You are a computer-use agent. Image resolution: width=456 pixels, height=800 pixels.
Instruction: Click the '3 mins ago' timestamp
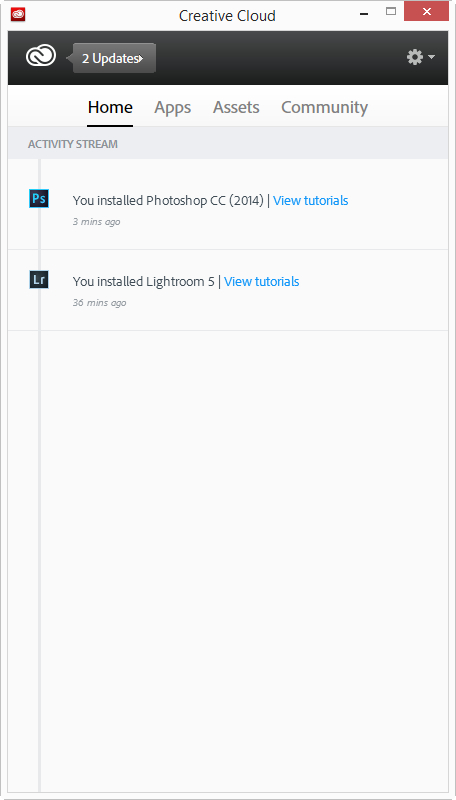click(x=96, y=222)
